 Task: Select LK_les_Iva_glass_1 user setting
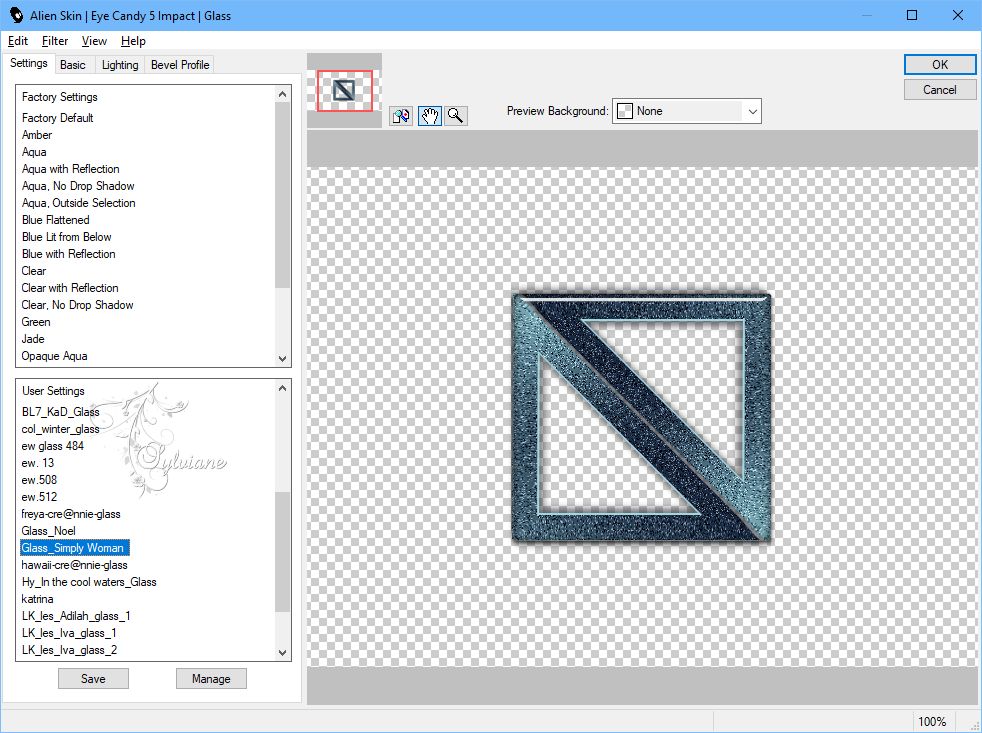[x=69, y=633]
